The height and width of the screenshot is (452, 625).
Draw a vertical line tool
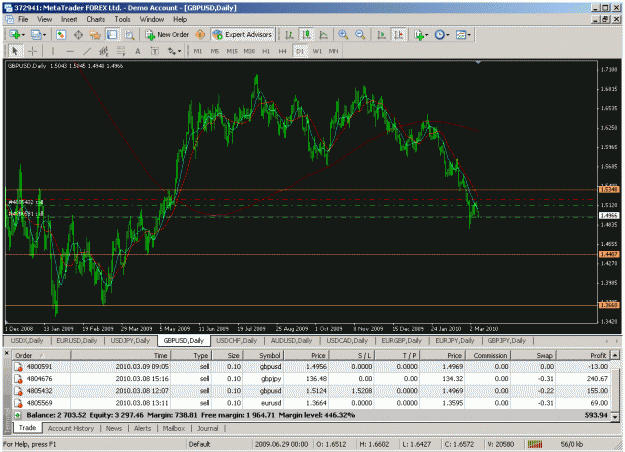coord(53,51)
